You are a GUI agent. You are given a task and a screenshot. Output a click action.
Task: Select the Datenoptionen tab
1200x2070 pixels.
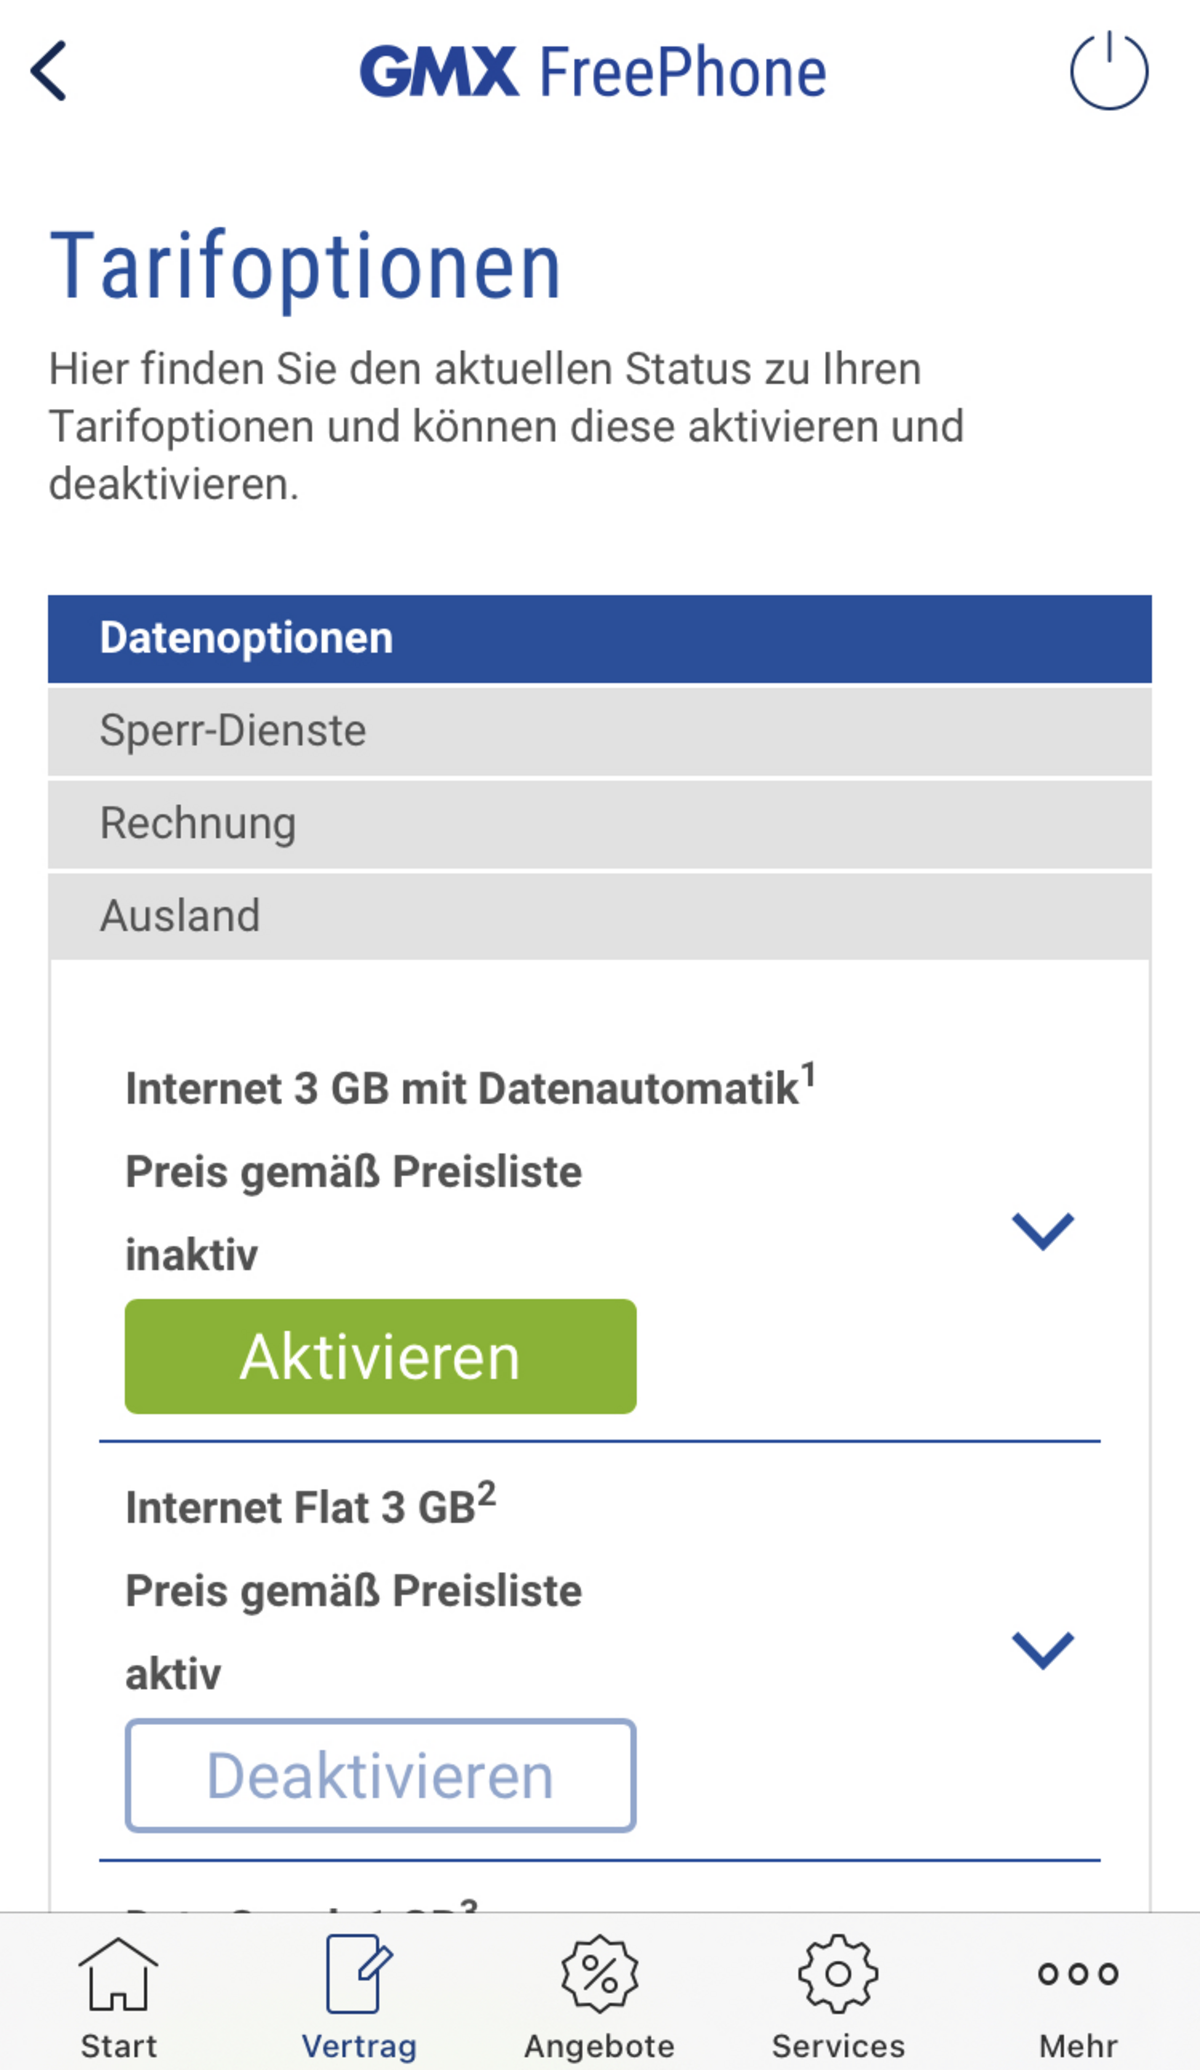pos(600,639)
